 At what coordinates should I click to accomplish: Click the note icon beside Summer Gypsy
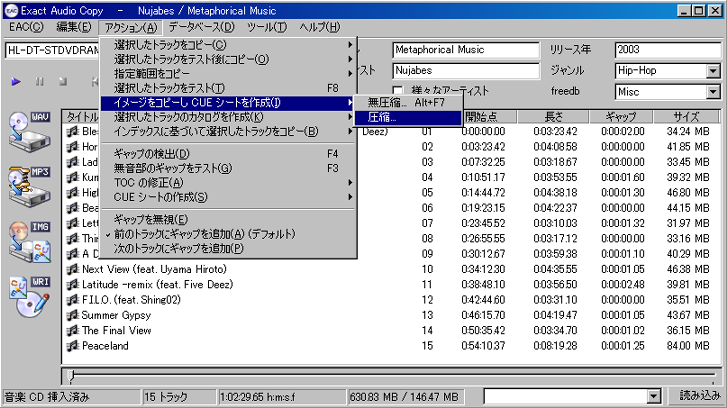pyautogui.click(x=72, y=315)
